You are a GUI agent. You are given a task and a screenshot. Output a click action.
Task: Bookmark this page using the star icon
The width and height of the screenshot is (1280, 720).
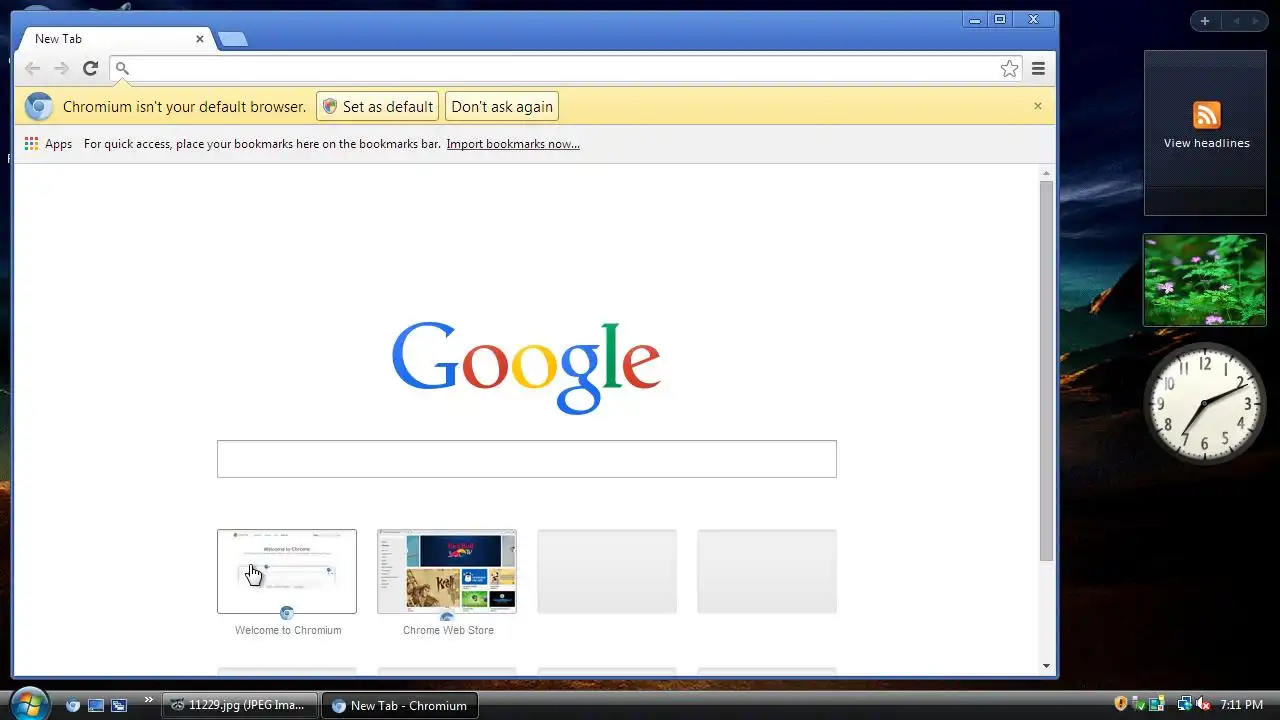[1009, 68]
